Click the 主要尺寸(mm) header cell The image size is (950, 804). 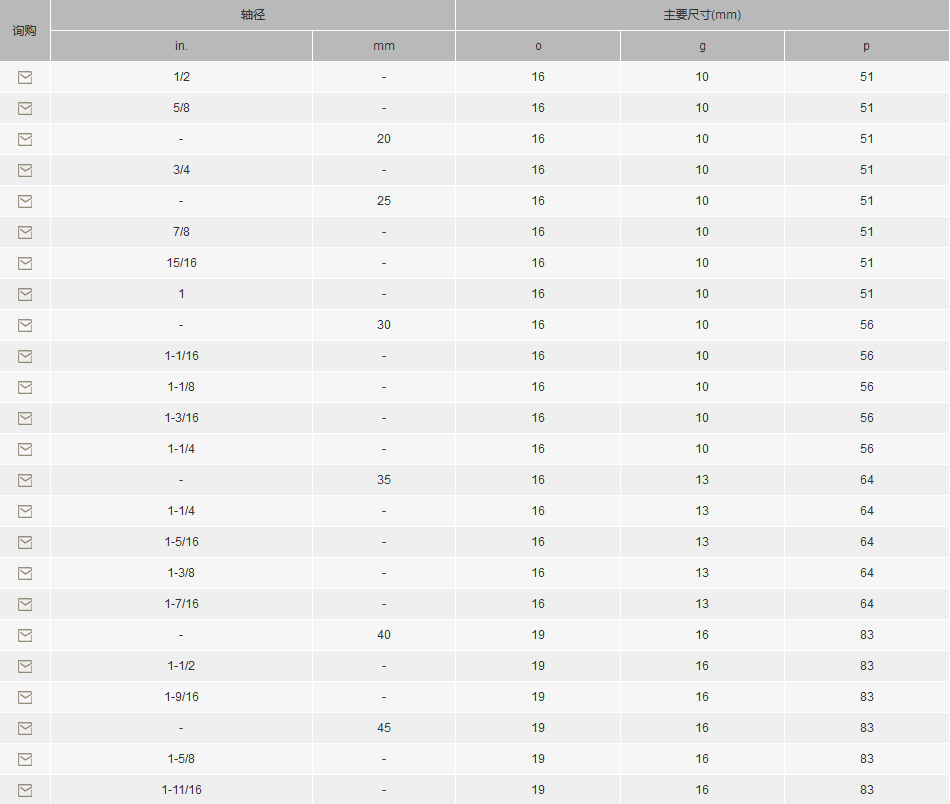click(702, 15)
